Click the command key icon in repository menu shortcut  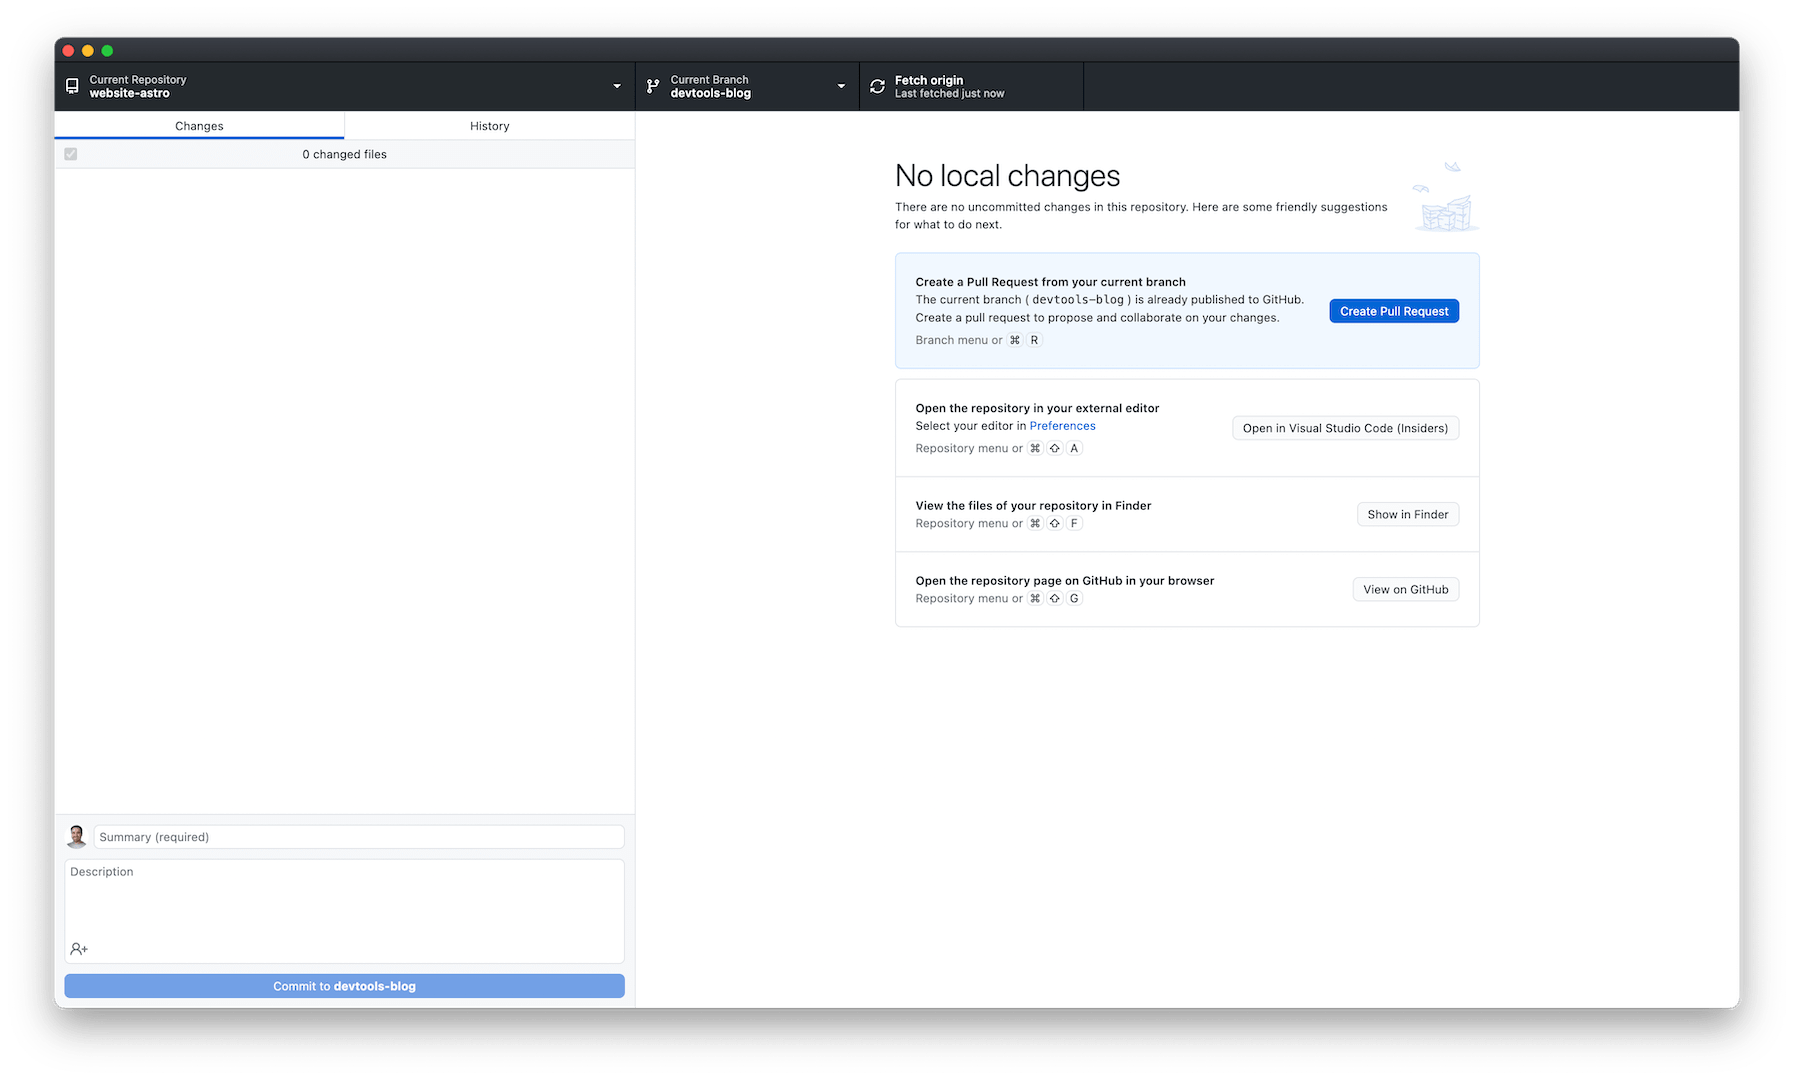[1035, 448]
